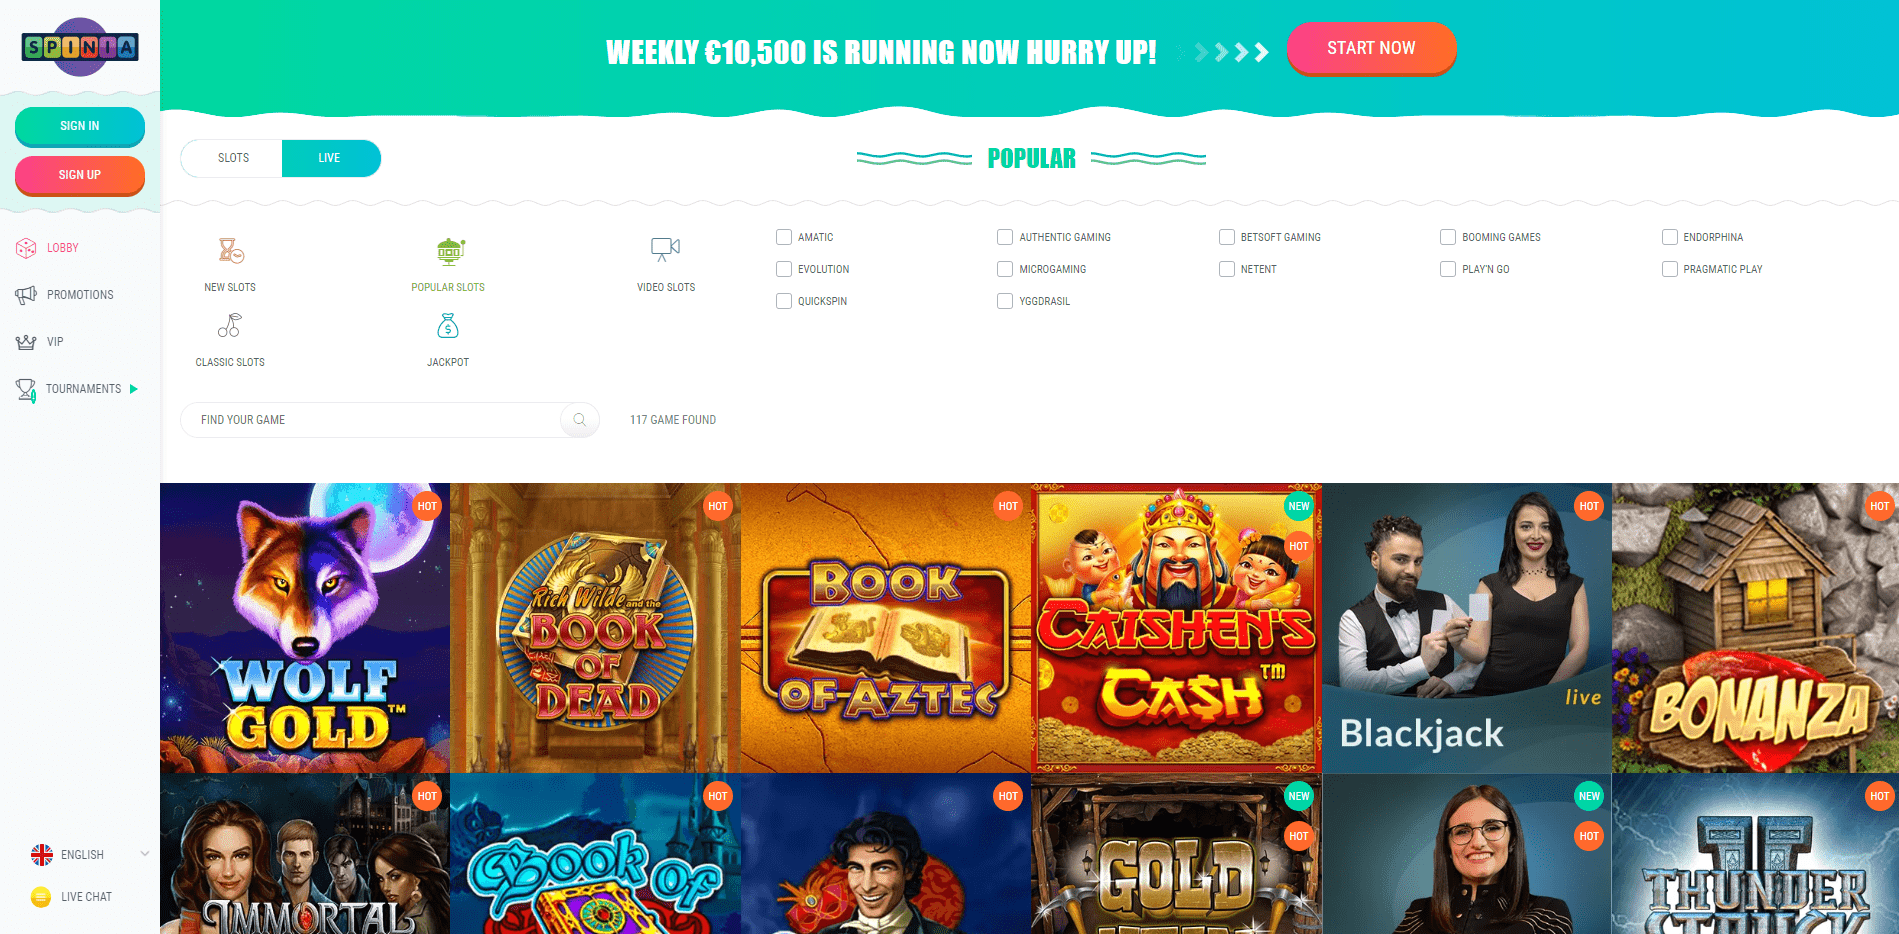Choose the Classic Slots cherry icon
Viewport: 1899px width, 934px height.
click(230, 325)
